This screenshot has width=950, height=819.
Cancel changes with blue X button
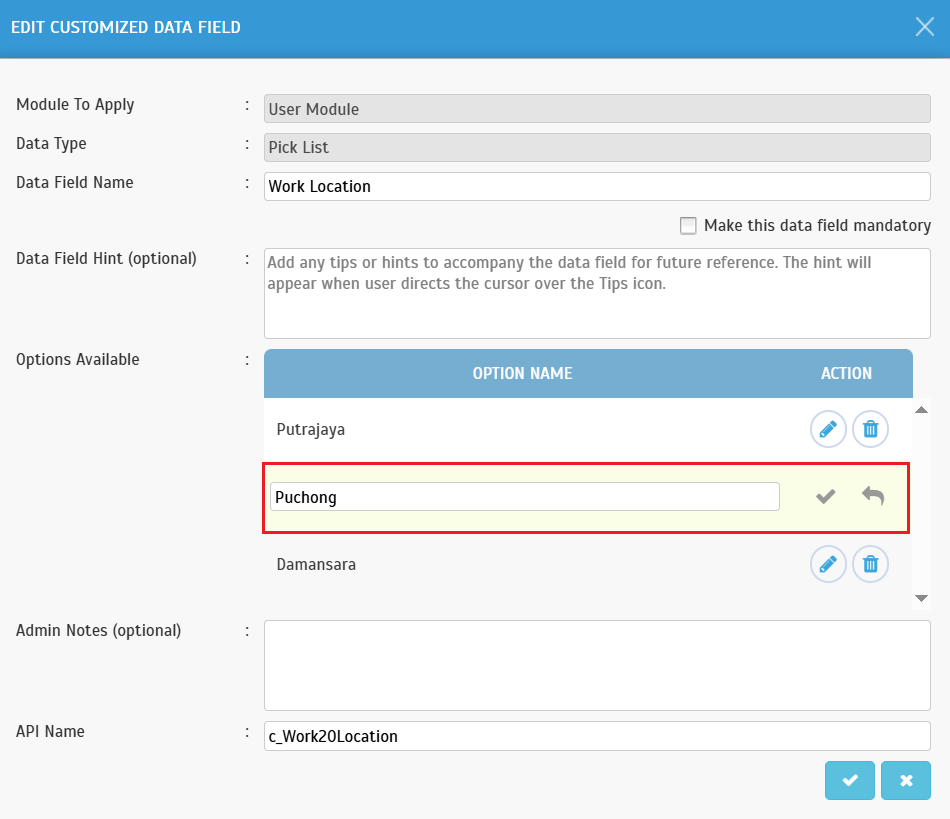pos(906,780)
